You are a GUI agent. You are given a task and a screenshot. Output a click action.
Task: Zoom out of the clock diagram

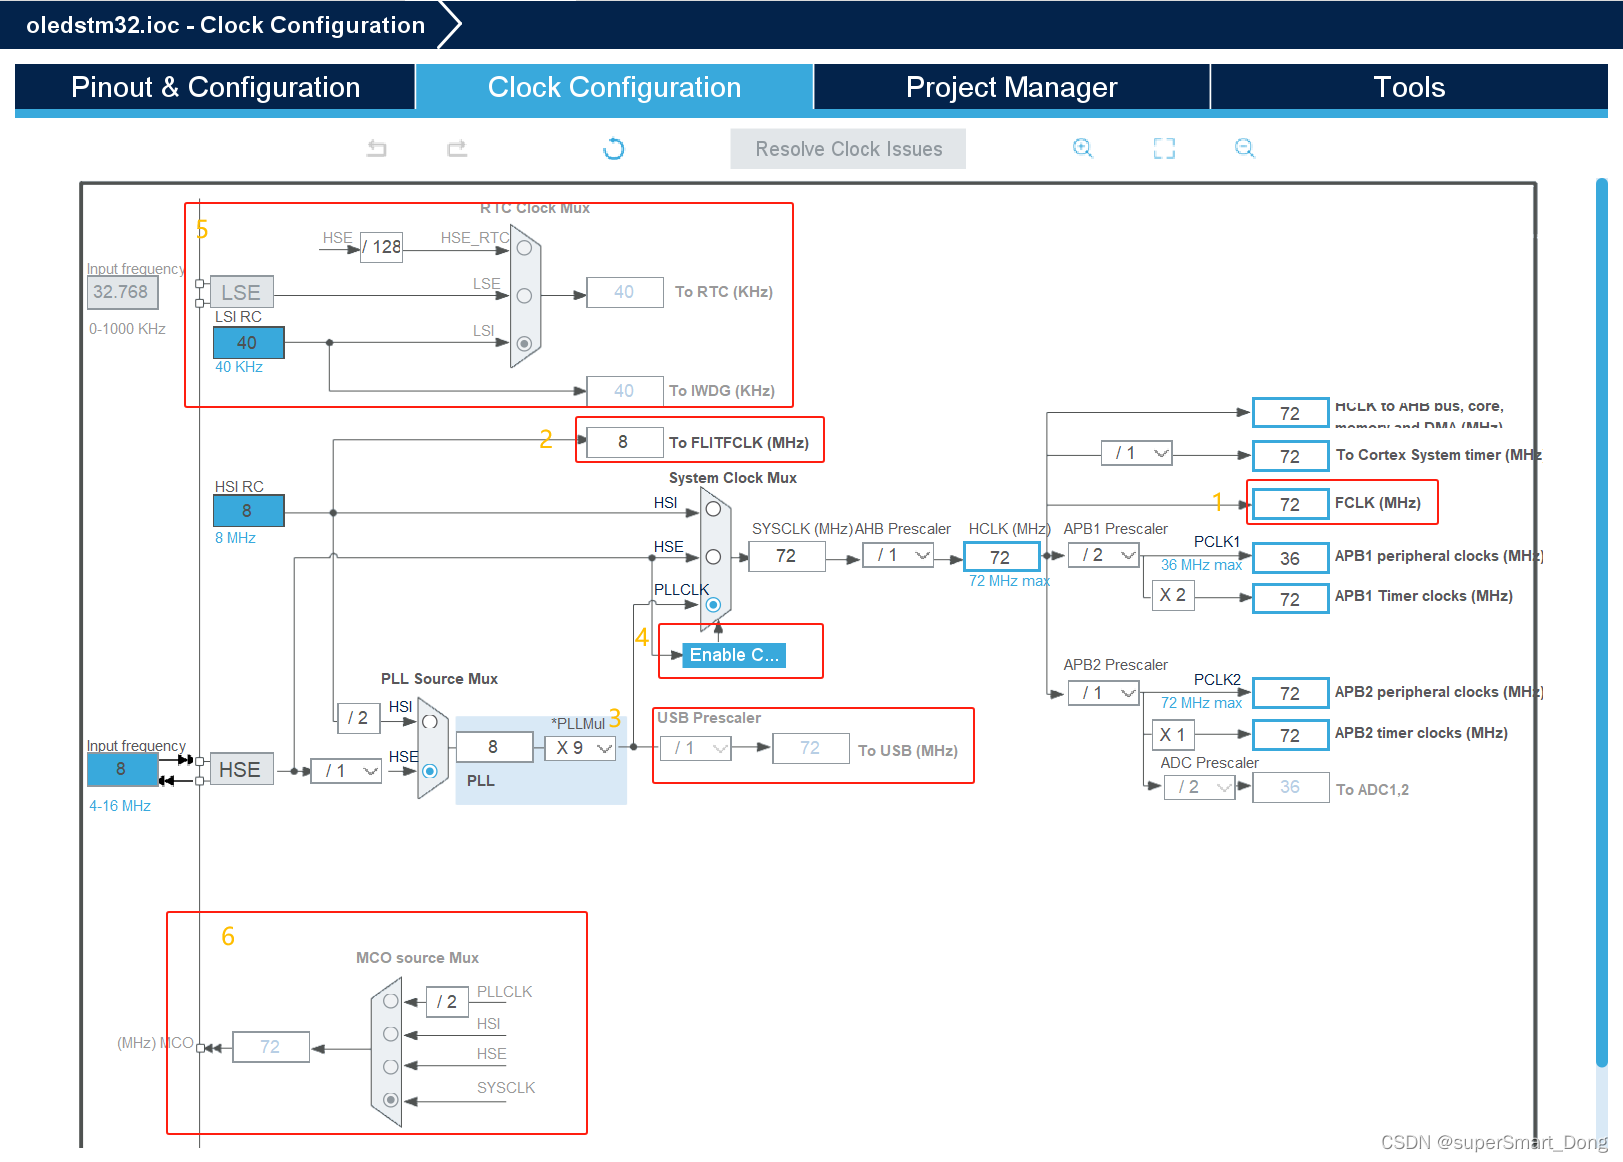point(1245,148)
